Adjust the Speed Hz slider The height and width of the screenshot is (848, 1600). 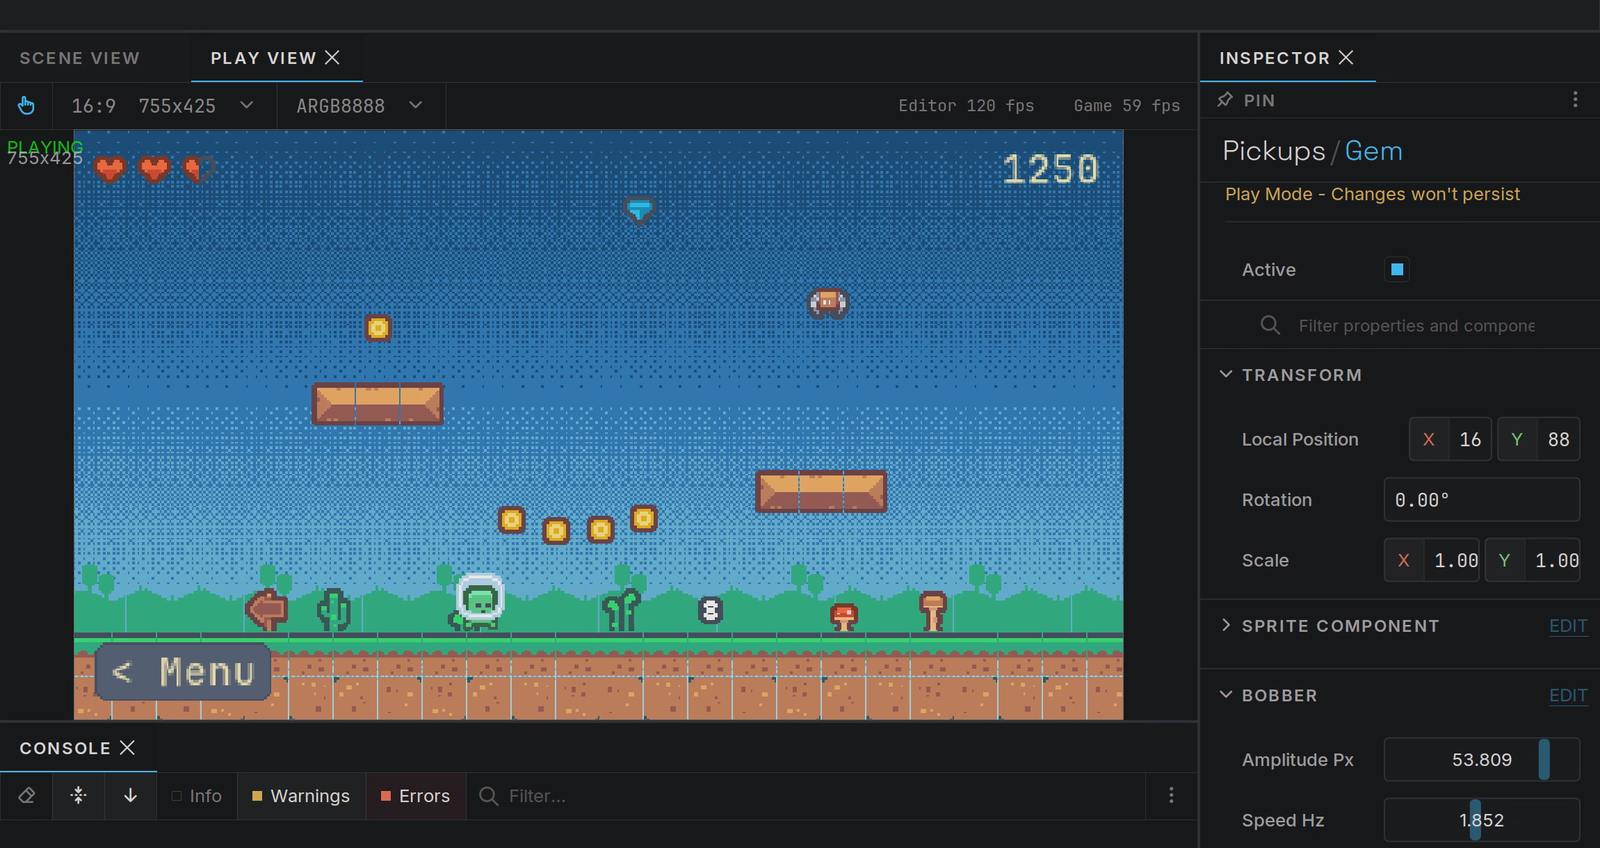coord(1482,820)
